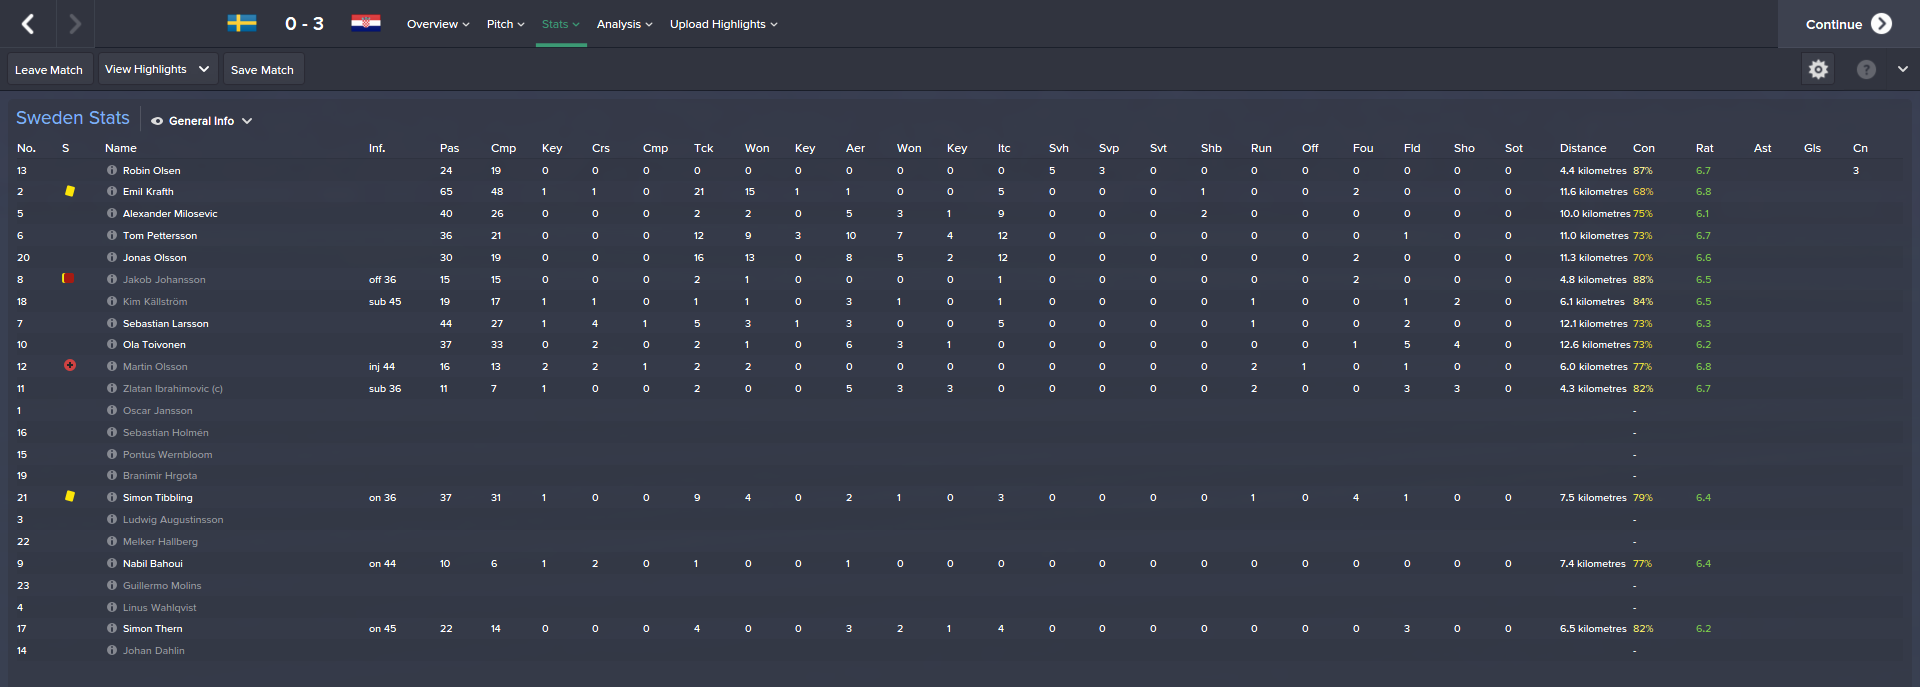Open the Pitch menu
Screen dimensions: 1920x687
(505, 24)
